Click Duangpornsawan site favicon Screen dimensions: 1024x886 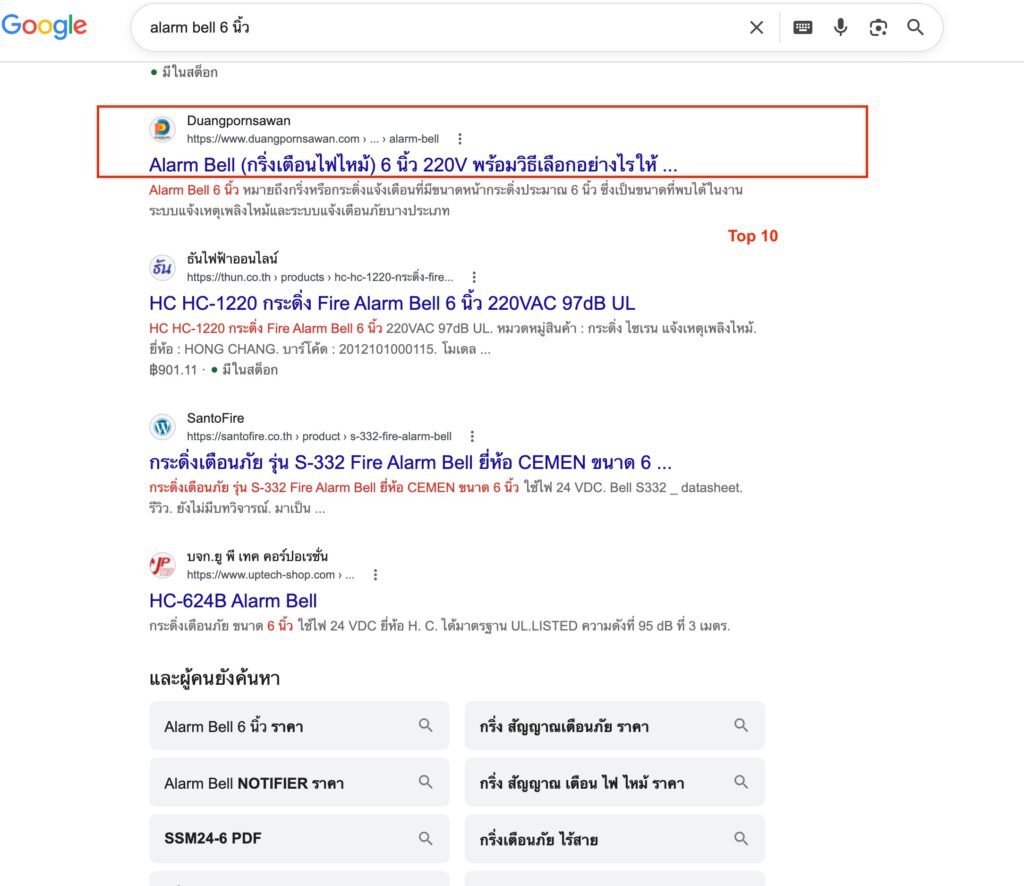click(x=162, y=129)
